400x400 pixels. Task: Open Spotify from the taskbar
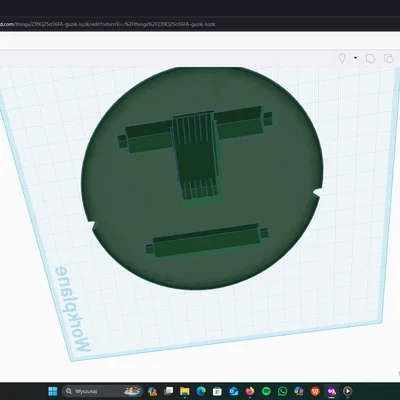tap(266, 391)
